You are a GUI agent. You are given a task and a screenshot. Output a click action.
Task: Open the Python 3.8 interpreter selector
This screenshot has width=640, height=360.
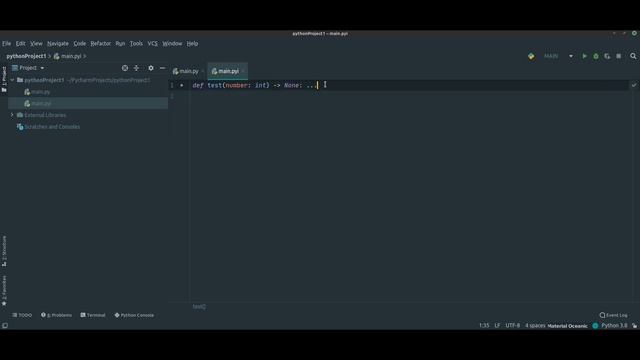tap(614, 326)
